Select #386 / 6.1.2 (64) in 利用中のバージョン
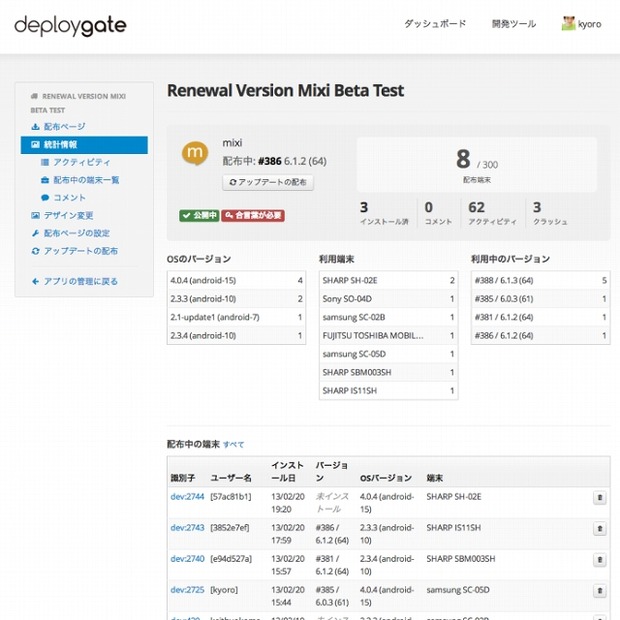This screenshot has width=620, height=620. 541,336
